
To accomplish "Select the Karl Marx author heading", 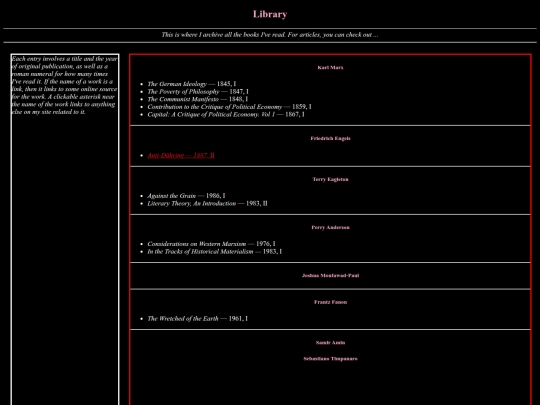I will click(x=330, y=68).
